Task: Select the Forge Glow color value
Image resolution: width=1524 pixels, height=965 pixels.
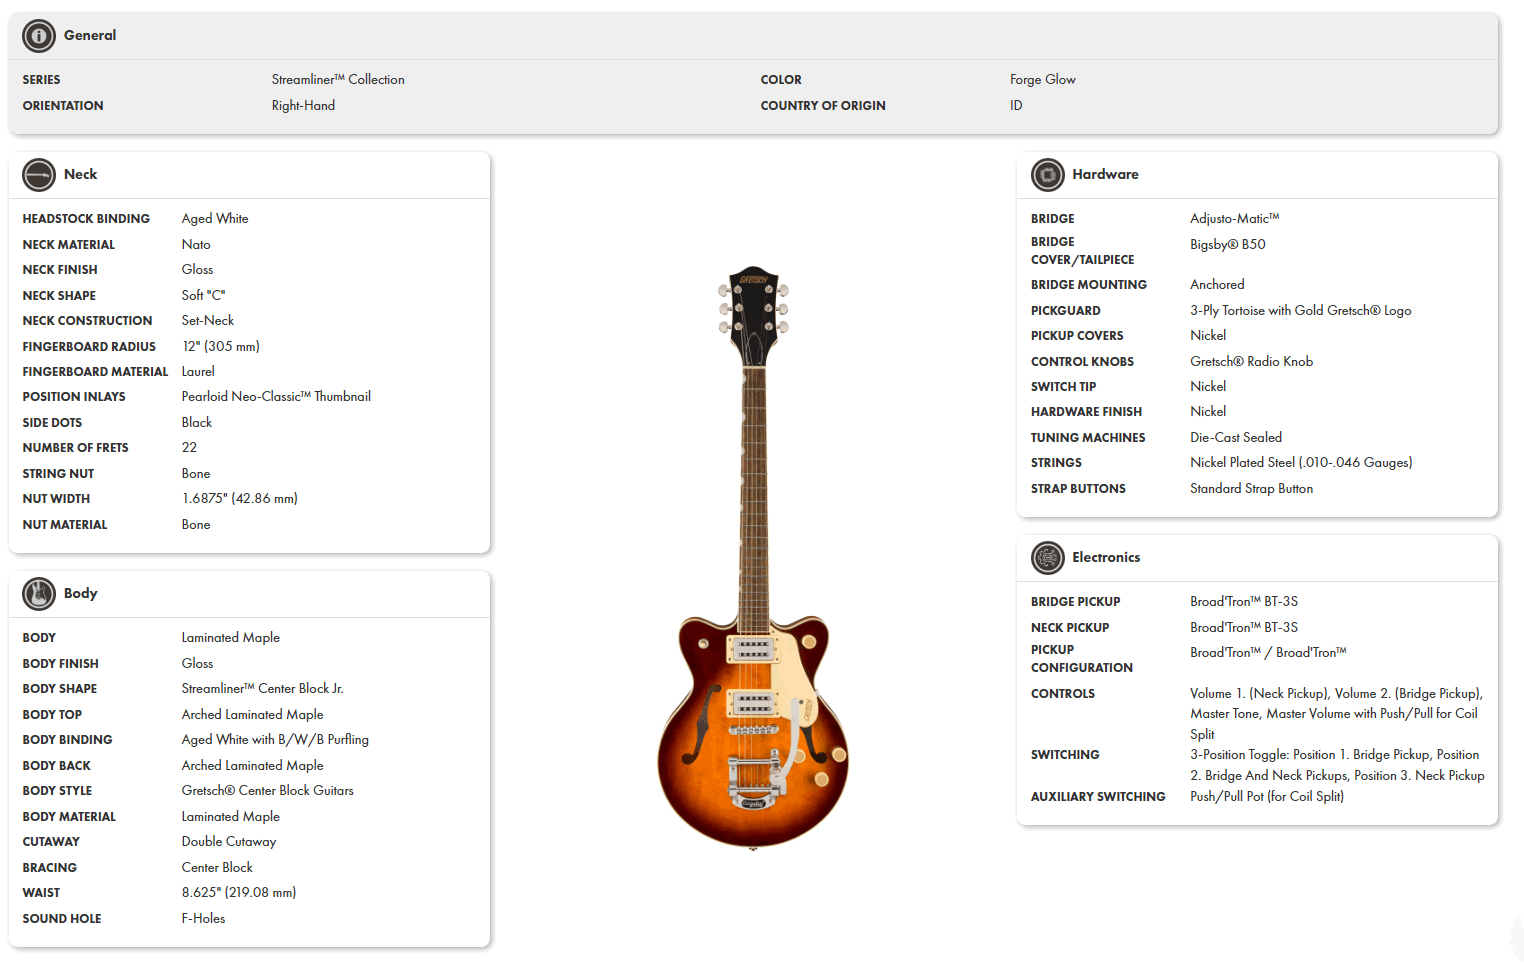Action: point(1043,79)
